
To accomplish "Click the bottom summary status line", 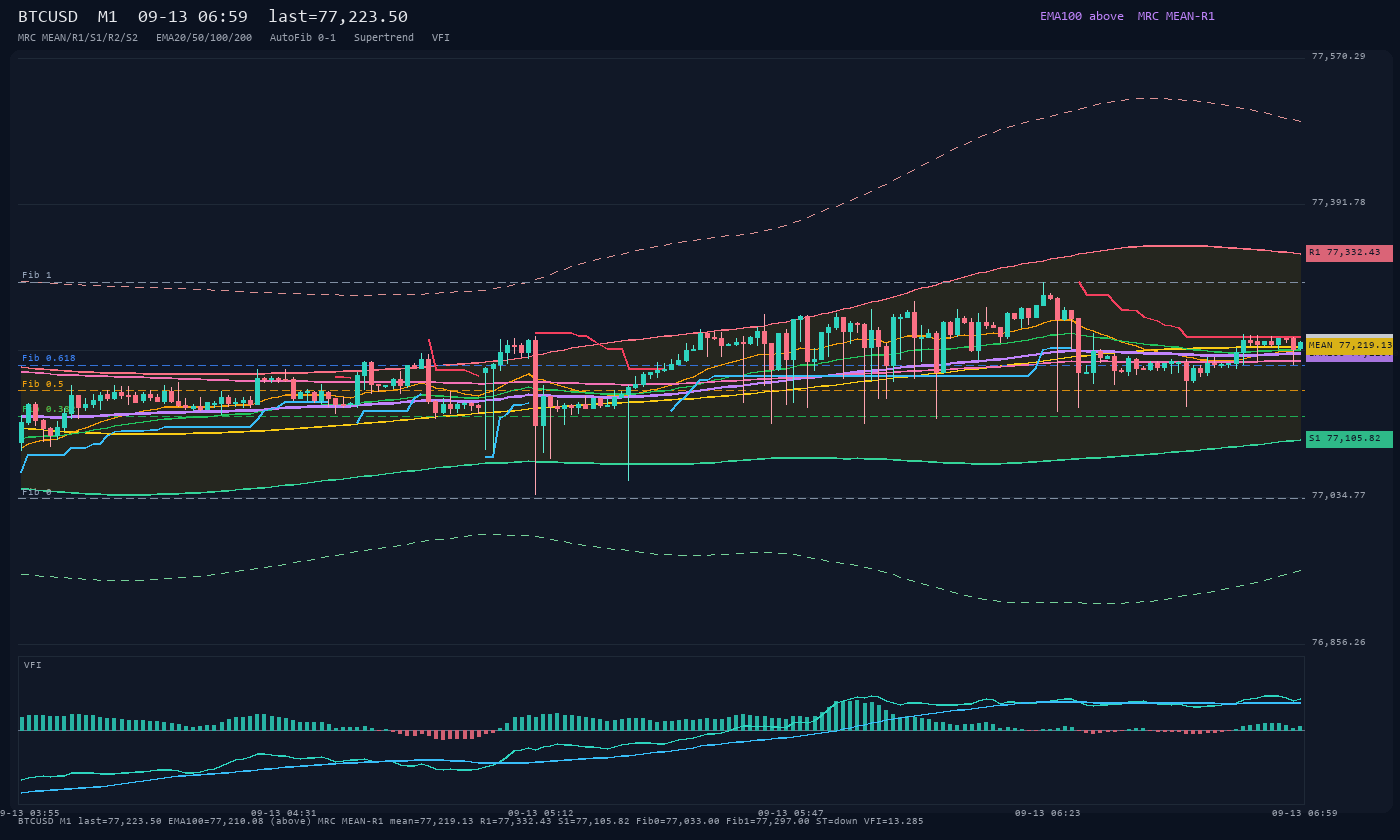I will tap(471, 821).
